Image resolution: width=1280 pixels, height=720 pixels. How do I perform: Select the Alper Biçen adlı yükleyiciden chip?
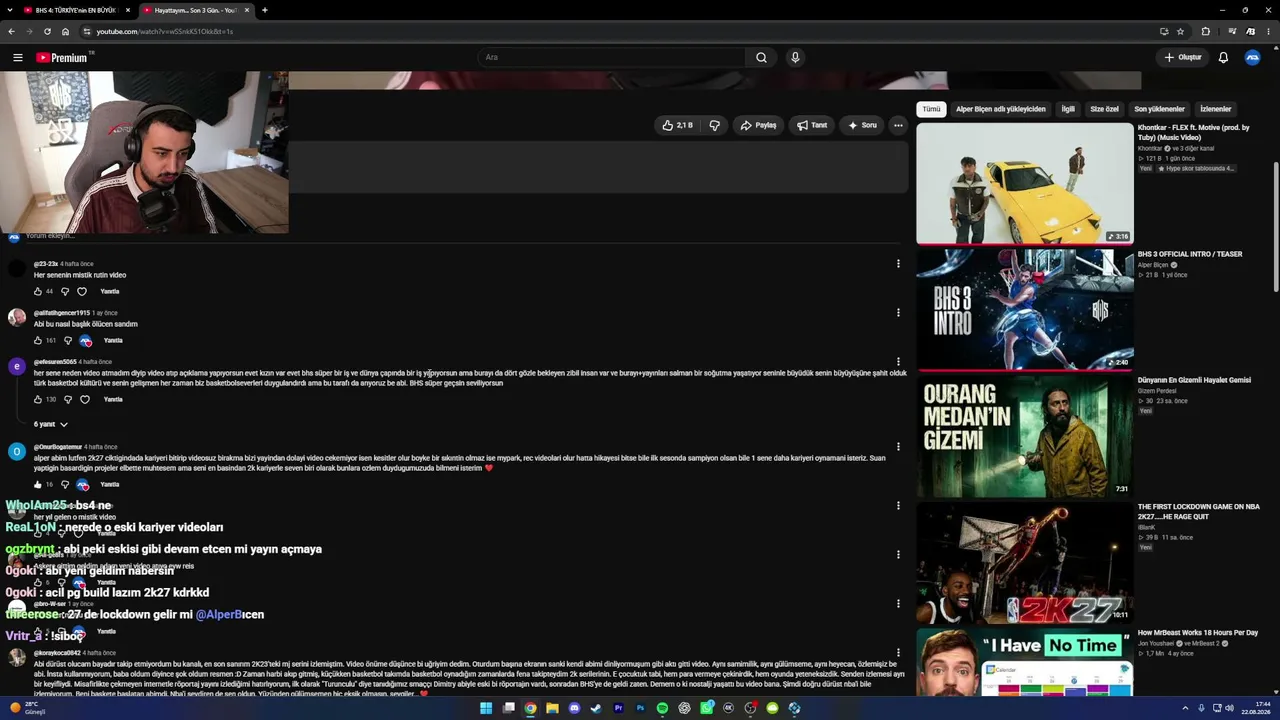click(x=1000, y=109)
